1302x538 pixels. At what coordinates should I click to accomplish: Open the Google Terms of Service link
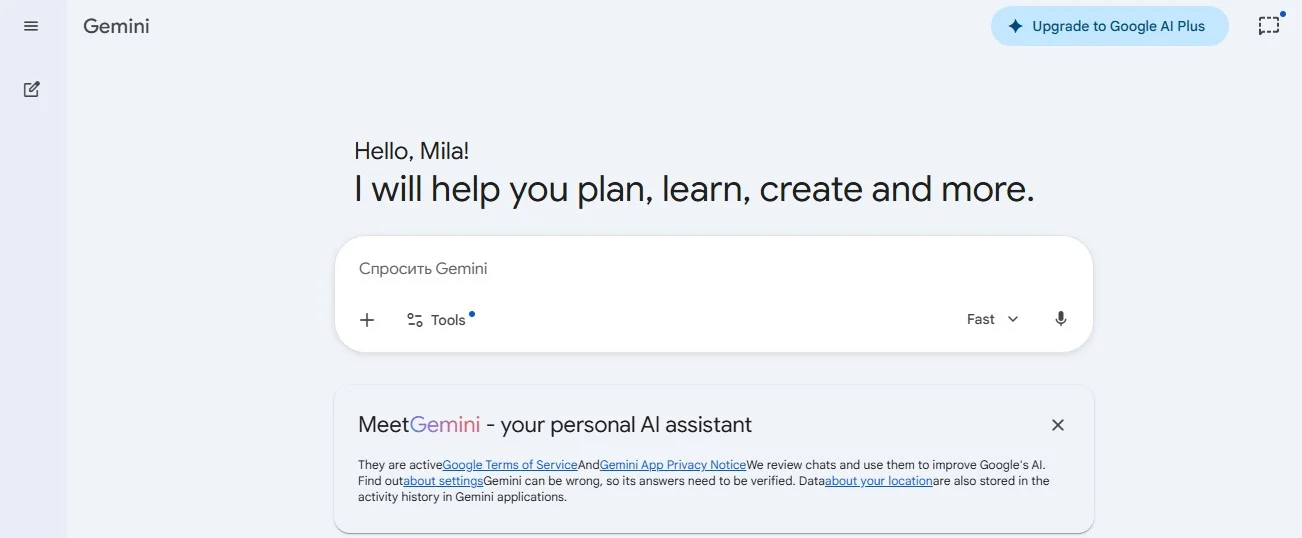click(510, 465)
